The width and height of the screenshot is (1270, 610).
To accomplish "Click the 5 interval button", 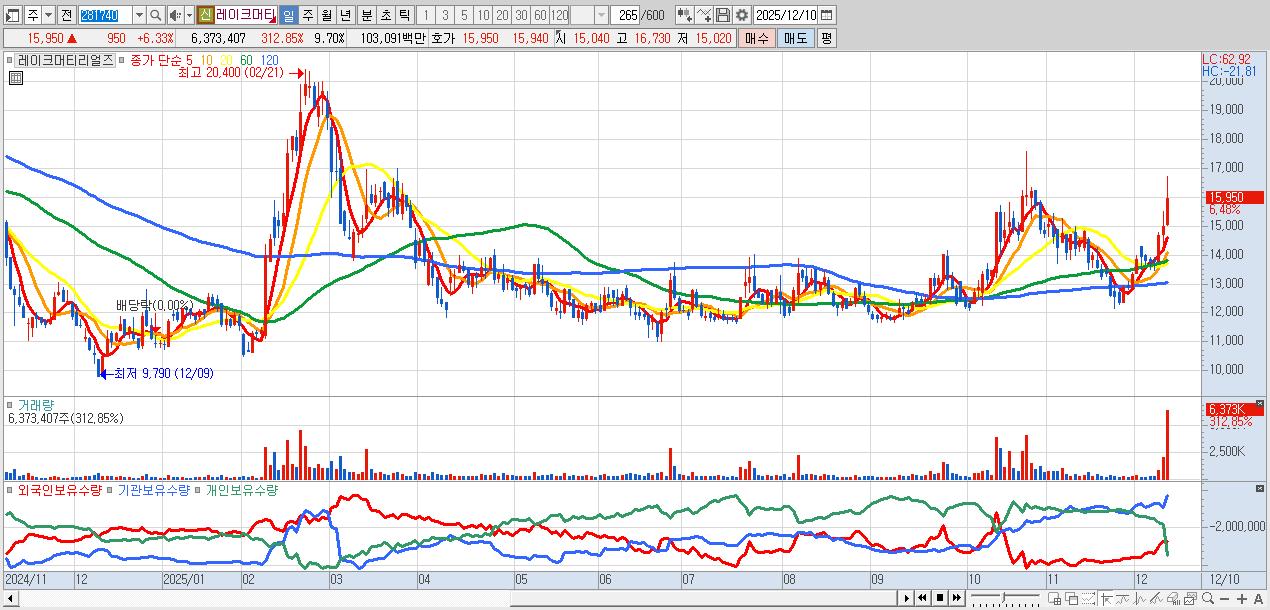I will [464, 16].
